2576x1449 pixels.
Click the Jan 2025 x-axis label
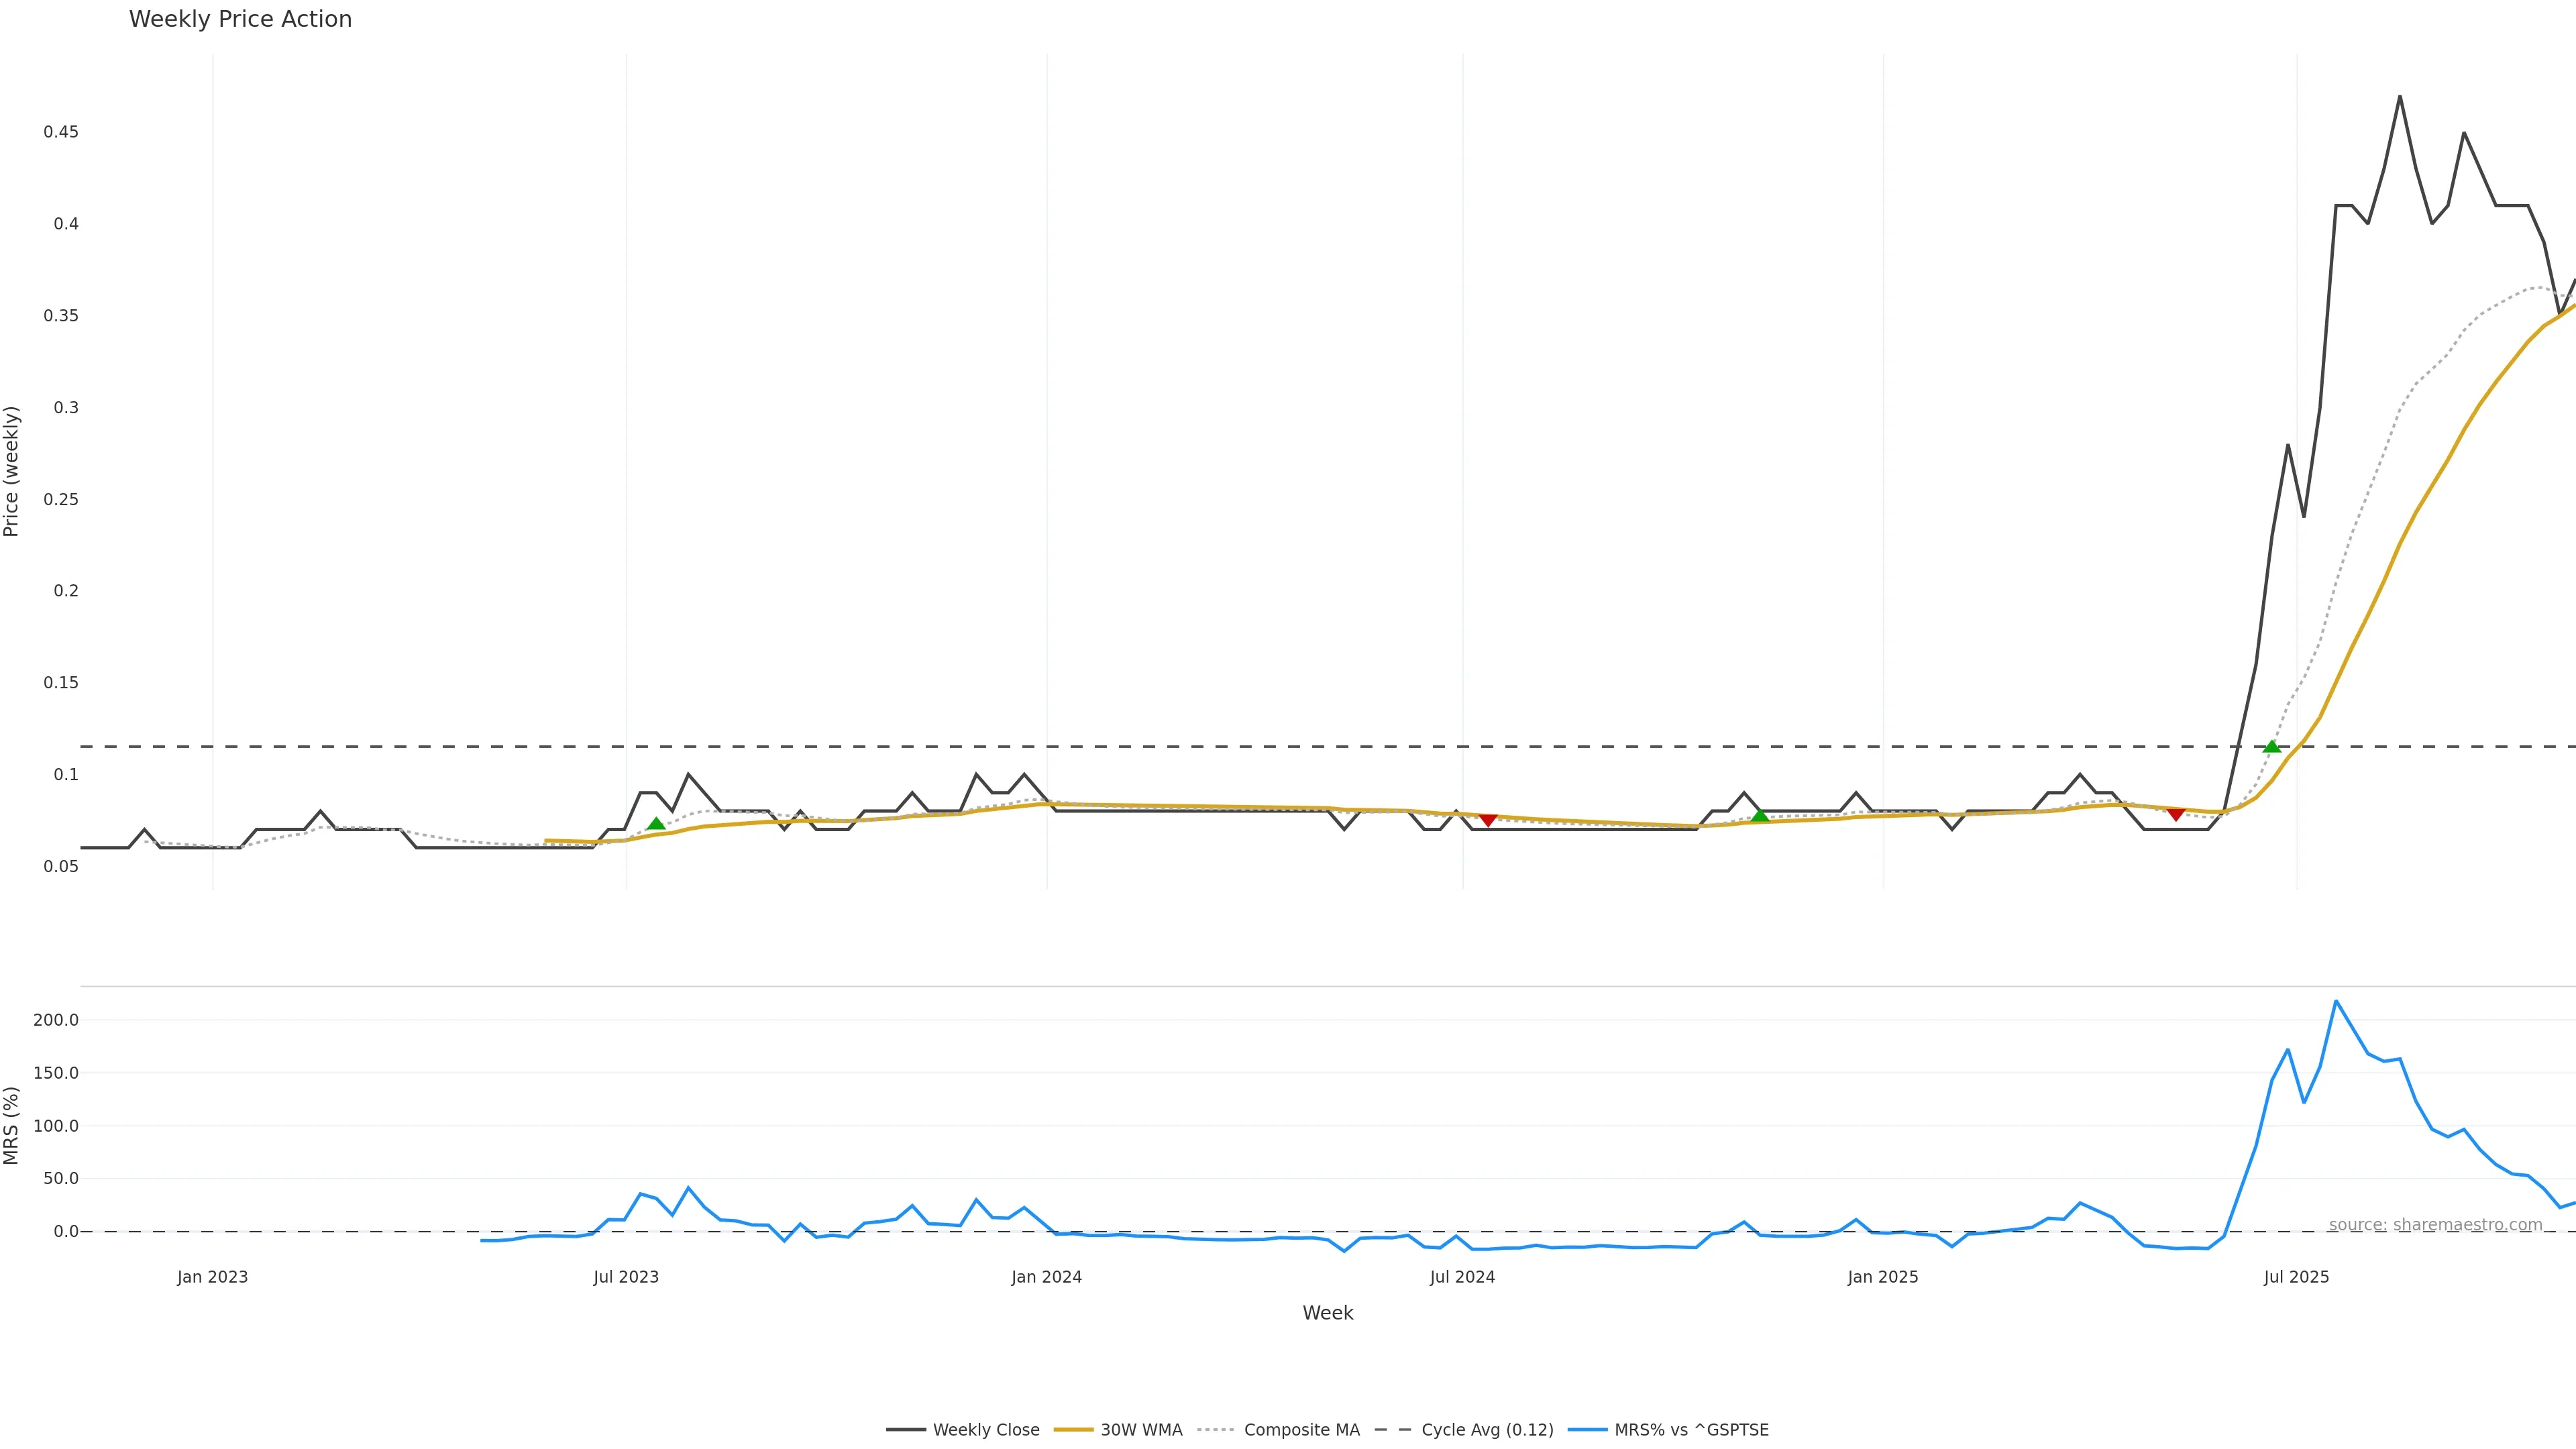(1883, 1277)
